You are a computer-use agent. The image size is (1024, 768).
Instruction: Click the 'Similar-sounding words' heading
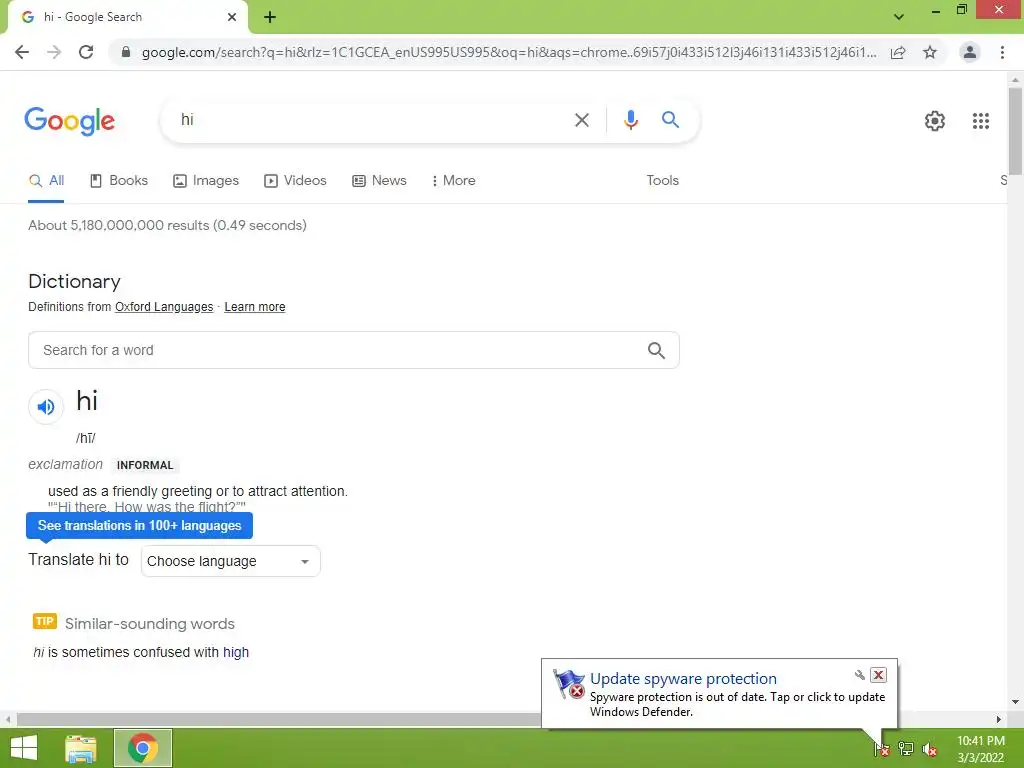(x=150, y=624)
